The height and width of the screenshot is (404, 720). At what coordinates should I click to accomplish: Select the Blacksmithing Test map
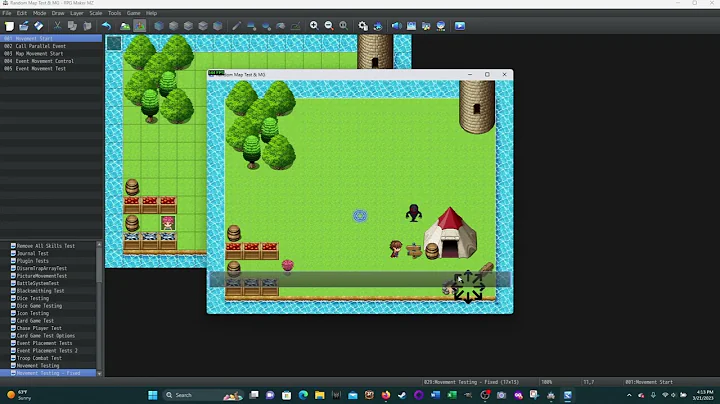(40, 291)
